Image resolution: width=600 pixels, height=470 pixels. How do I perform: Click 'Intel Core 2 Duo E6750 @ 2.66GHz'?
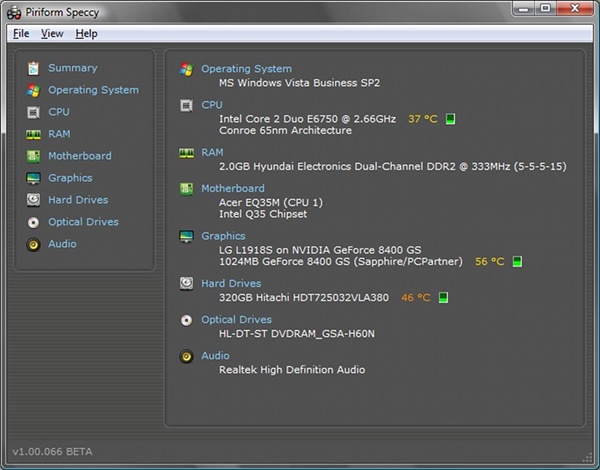[307, 119]
